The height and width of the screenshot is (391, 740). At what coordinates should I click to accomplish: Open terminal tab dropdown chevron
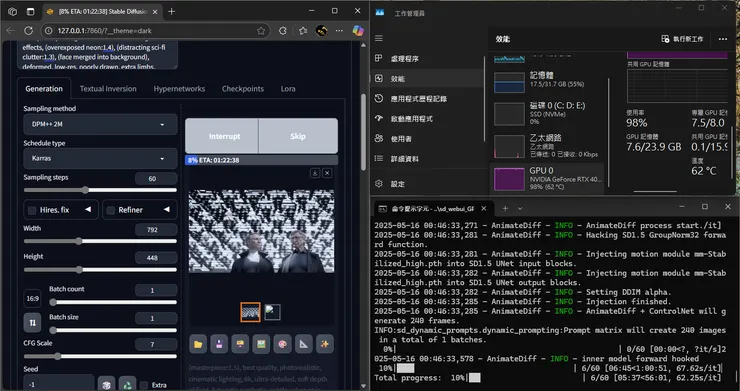(520, 208)
